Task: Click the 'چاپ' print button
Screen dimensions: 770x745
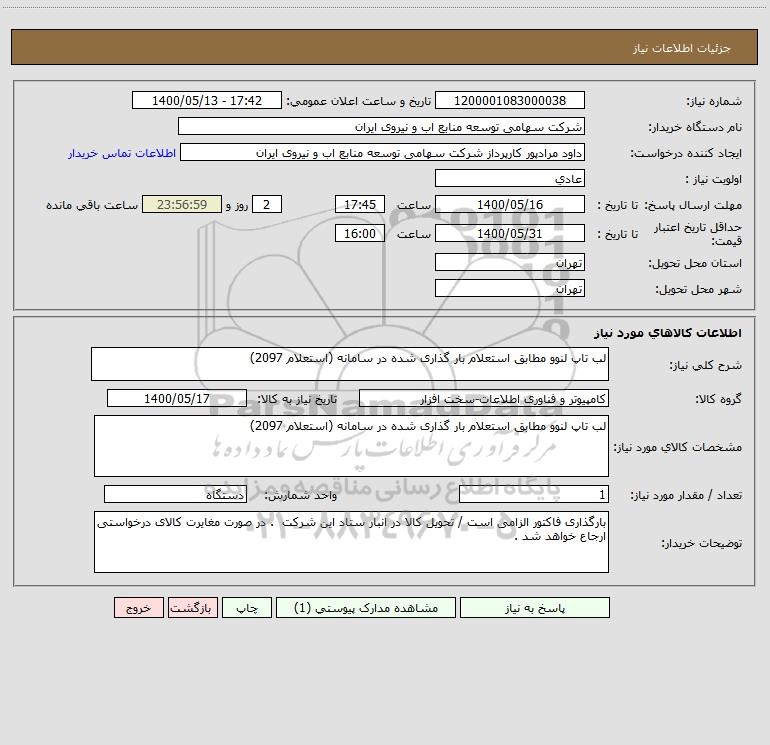Action: [247, 607]
